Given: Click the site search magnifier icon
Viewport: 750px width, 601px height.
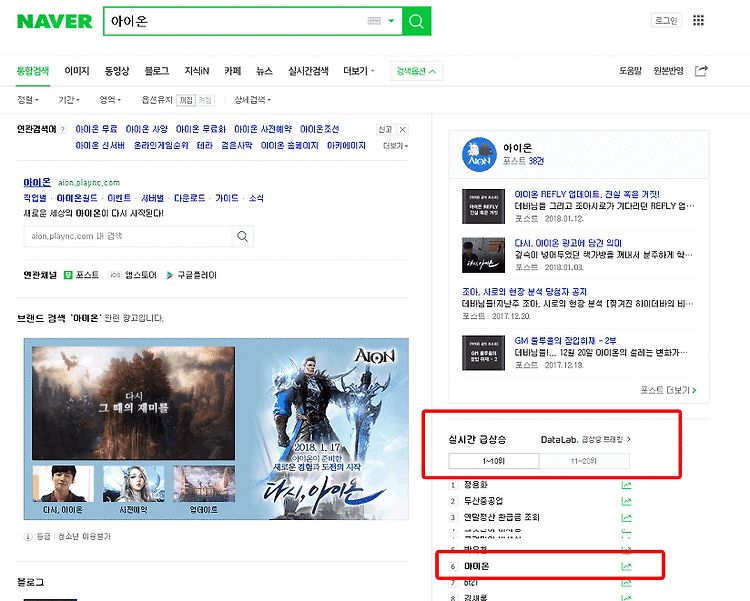Looking at the screenshot, I should point(243,236).
